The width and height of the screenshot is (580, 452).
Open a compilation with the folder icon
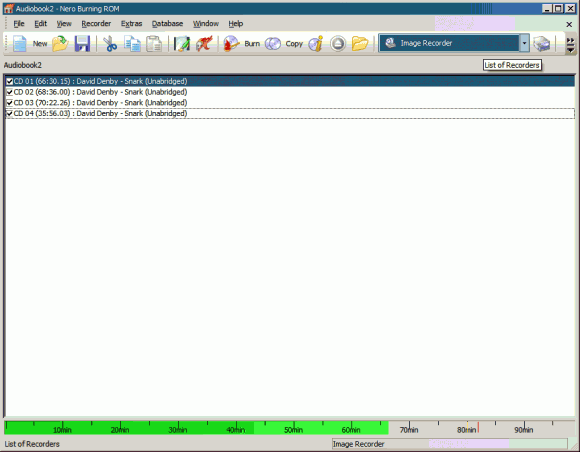(x=60, y=44)
